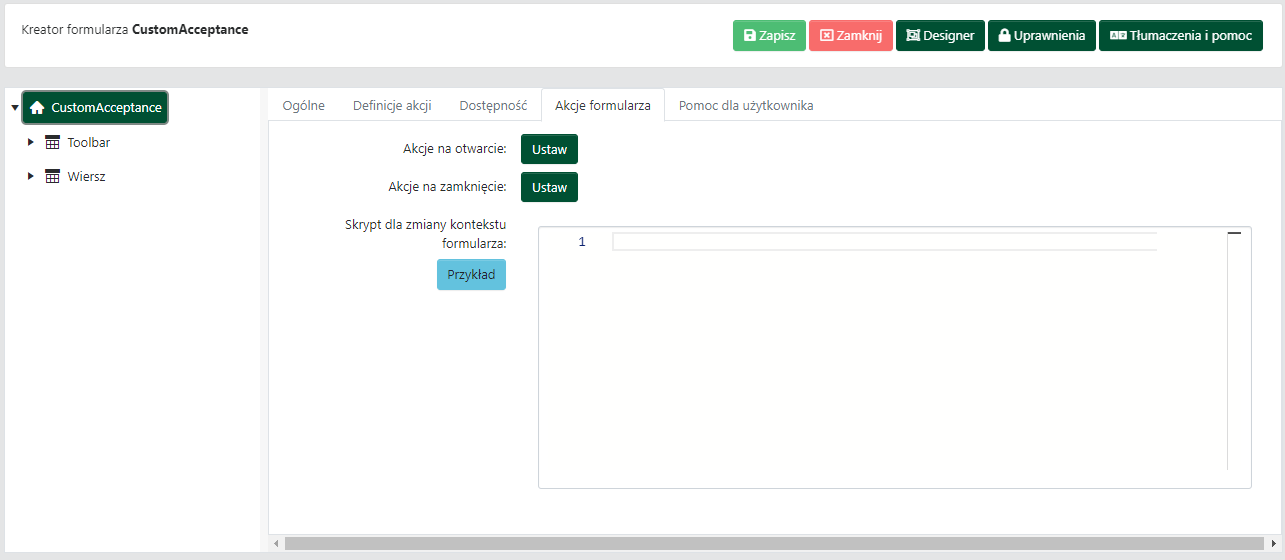Image resolution: width=1285 pixels, height=560 pixels.
Task: Show script example with Przykład button
Action: point(471,274)
